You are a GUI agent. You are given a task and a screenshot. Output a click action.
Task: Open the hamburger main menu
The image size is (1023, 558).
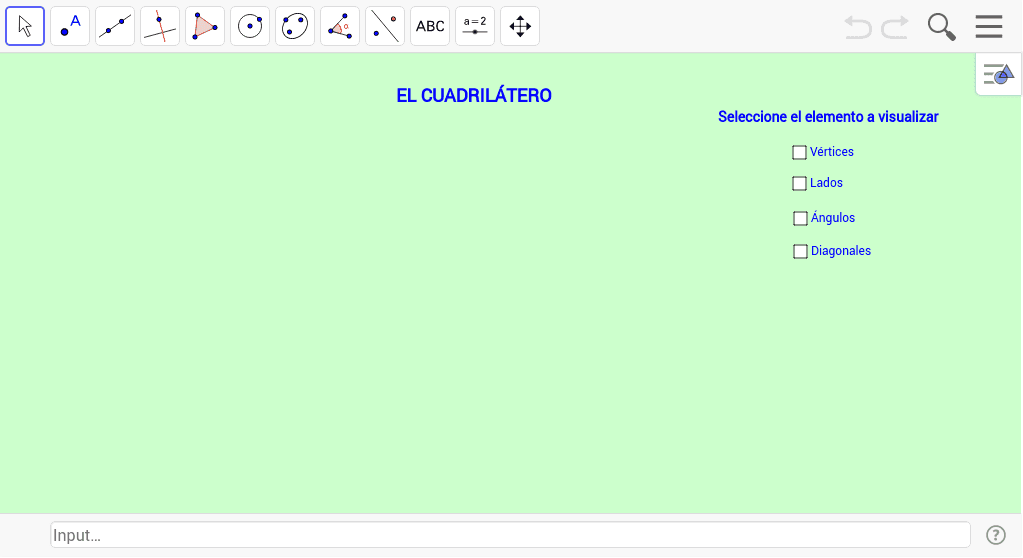pyautogui.click(x=989, y=27)
